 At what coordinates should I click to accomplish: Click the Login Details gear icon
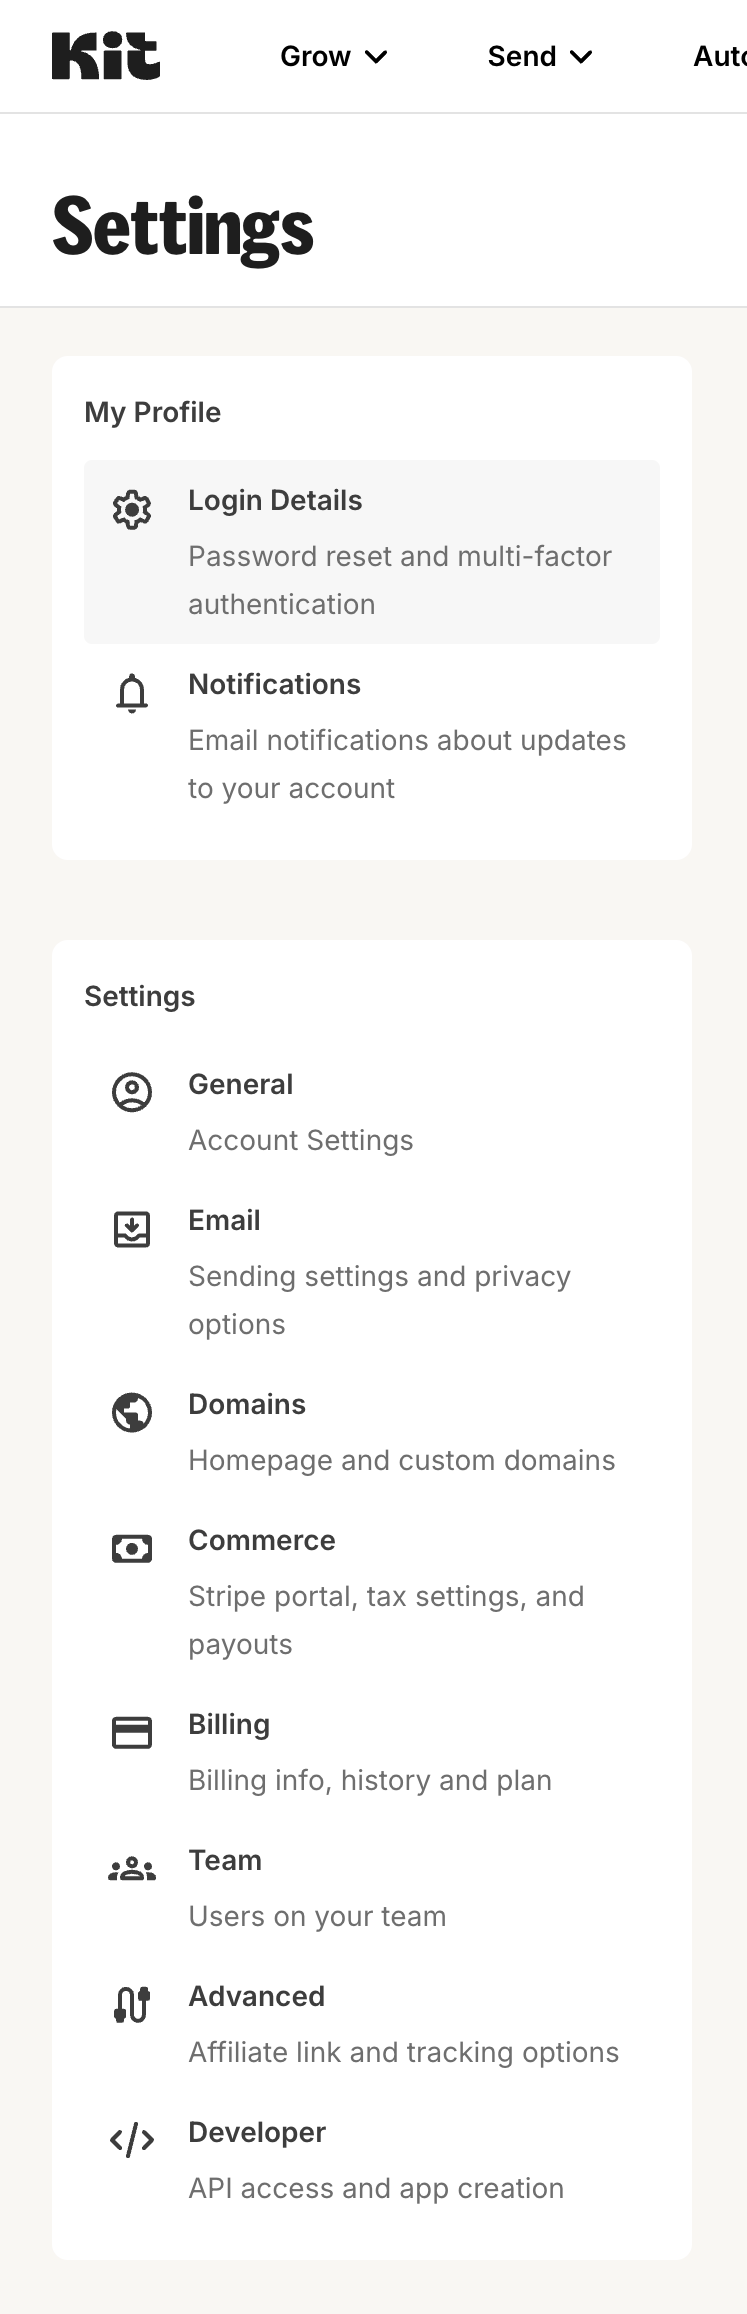[x=131, y=508]
